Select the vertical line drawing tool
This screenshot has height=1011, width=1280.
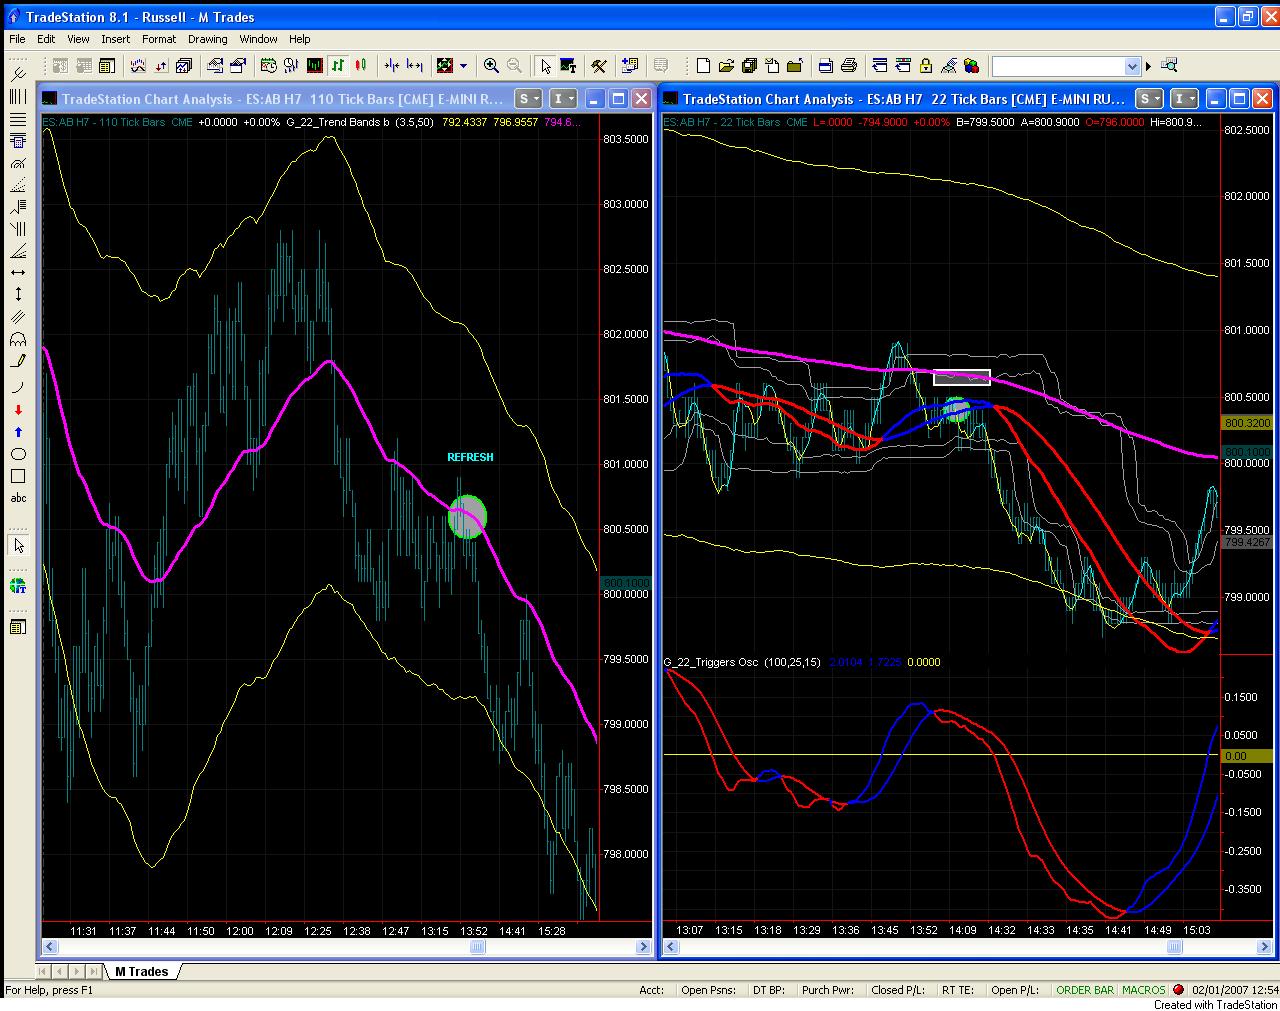pos(18,294)
